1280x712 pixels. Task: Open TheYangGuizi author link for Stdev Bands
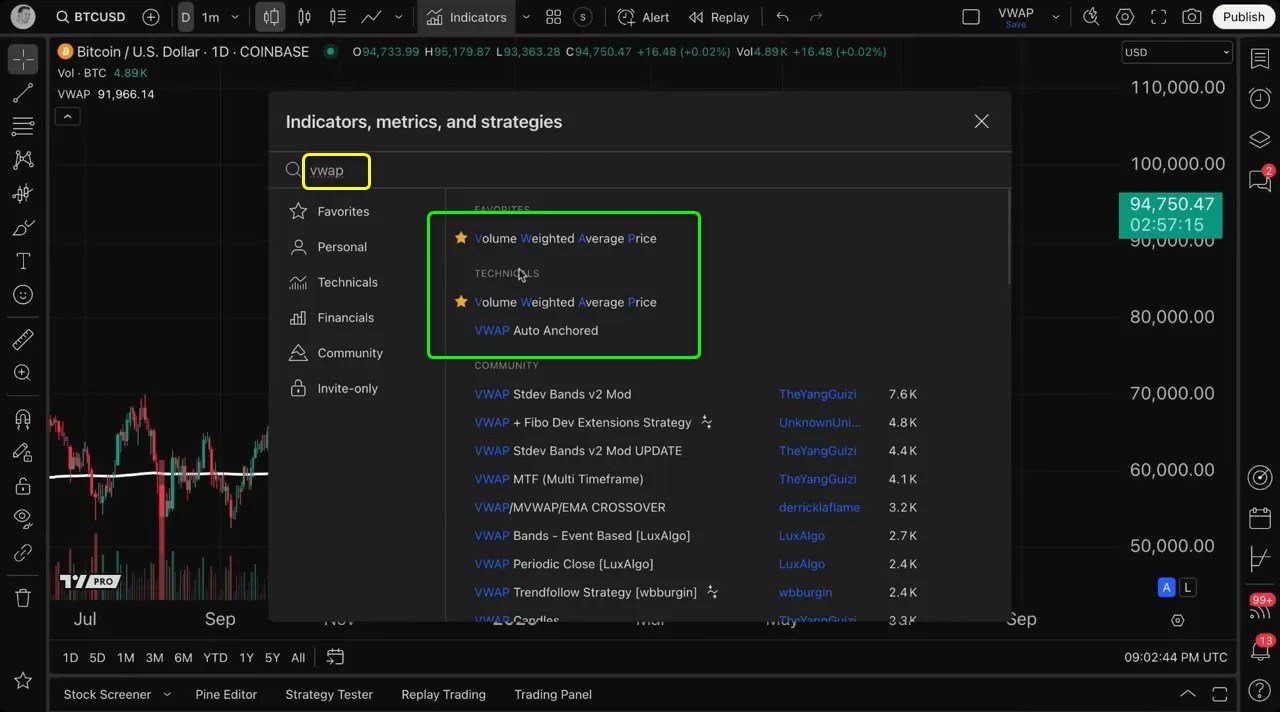[817, 394]
